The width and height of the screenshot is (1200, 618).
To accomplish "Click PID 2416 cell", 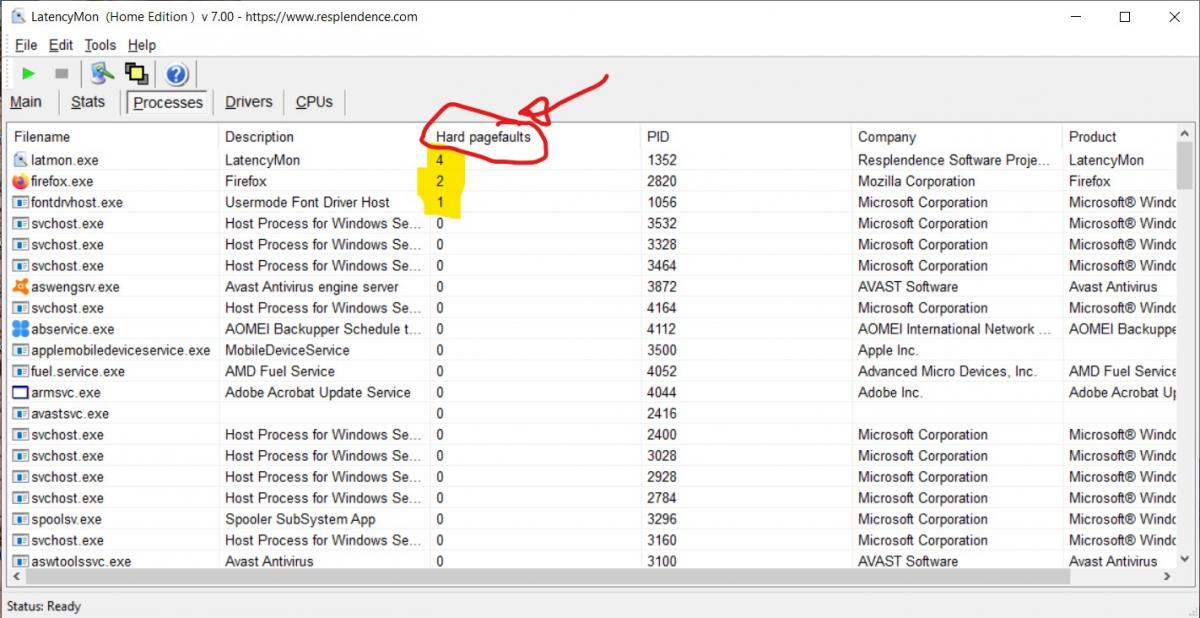I will click(662, 413).
